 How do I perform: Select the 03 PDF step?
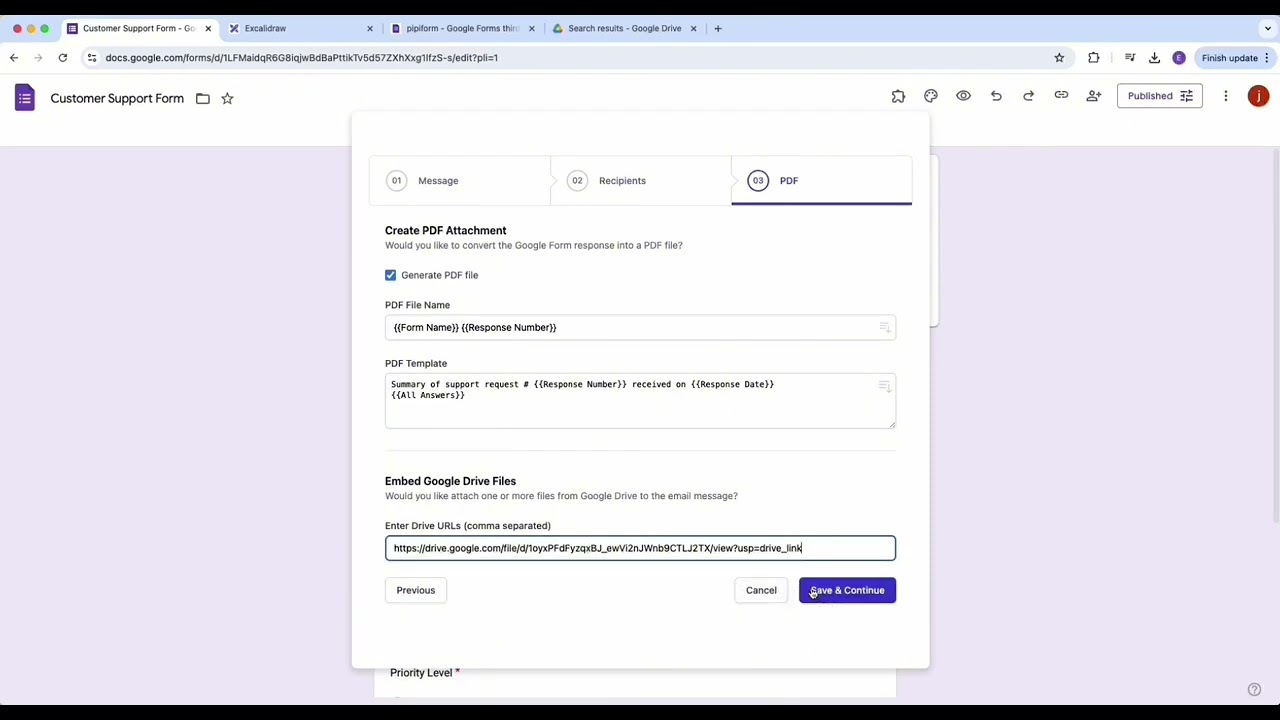click(821, 181)
